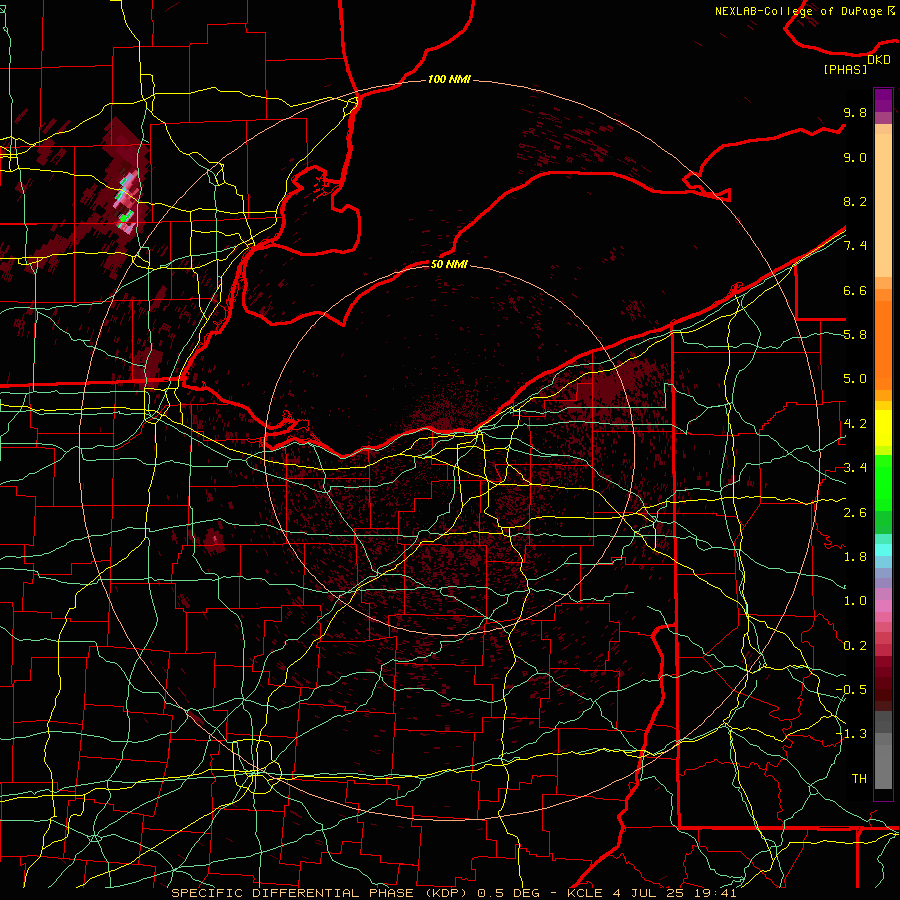Click the 9.0 scale value

tap(855, 157)
